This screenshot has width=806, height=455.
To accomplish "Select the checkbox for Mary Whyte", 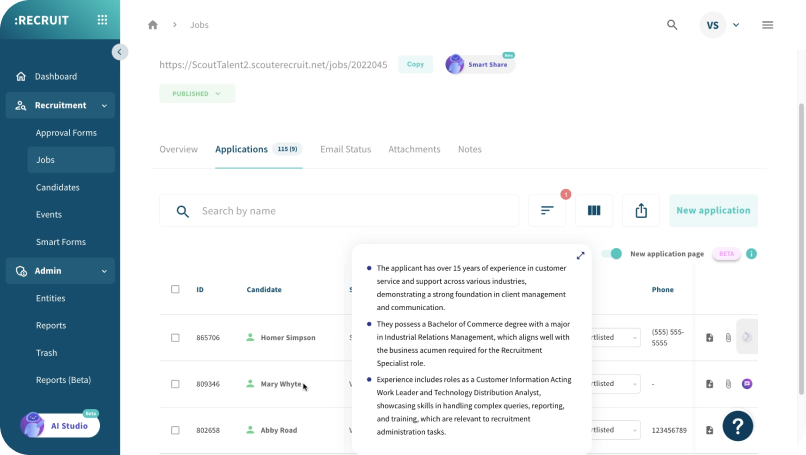I will (x=175, y=384).
